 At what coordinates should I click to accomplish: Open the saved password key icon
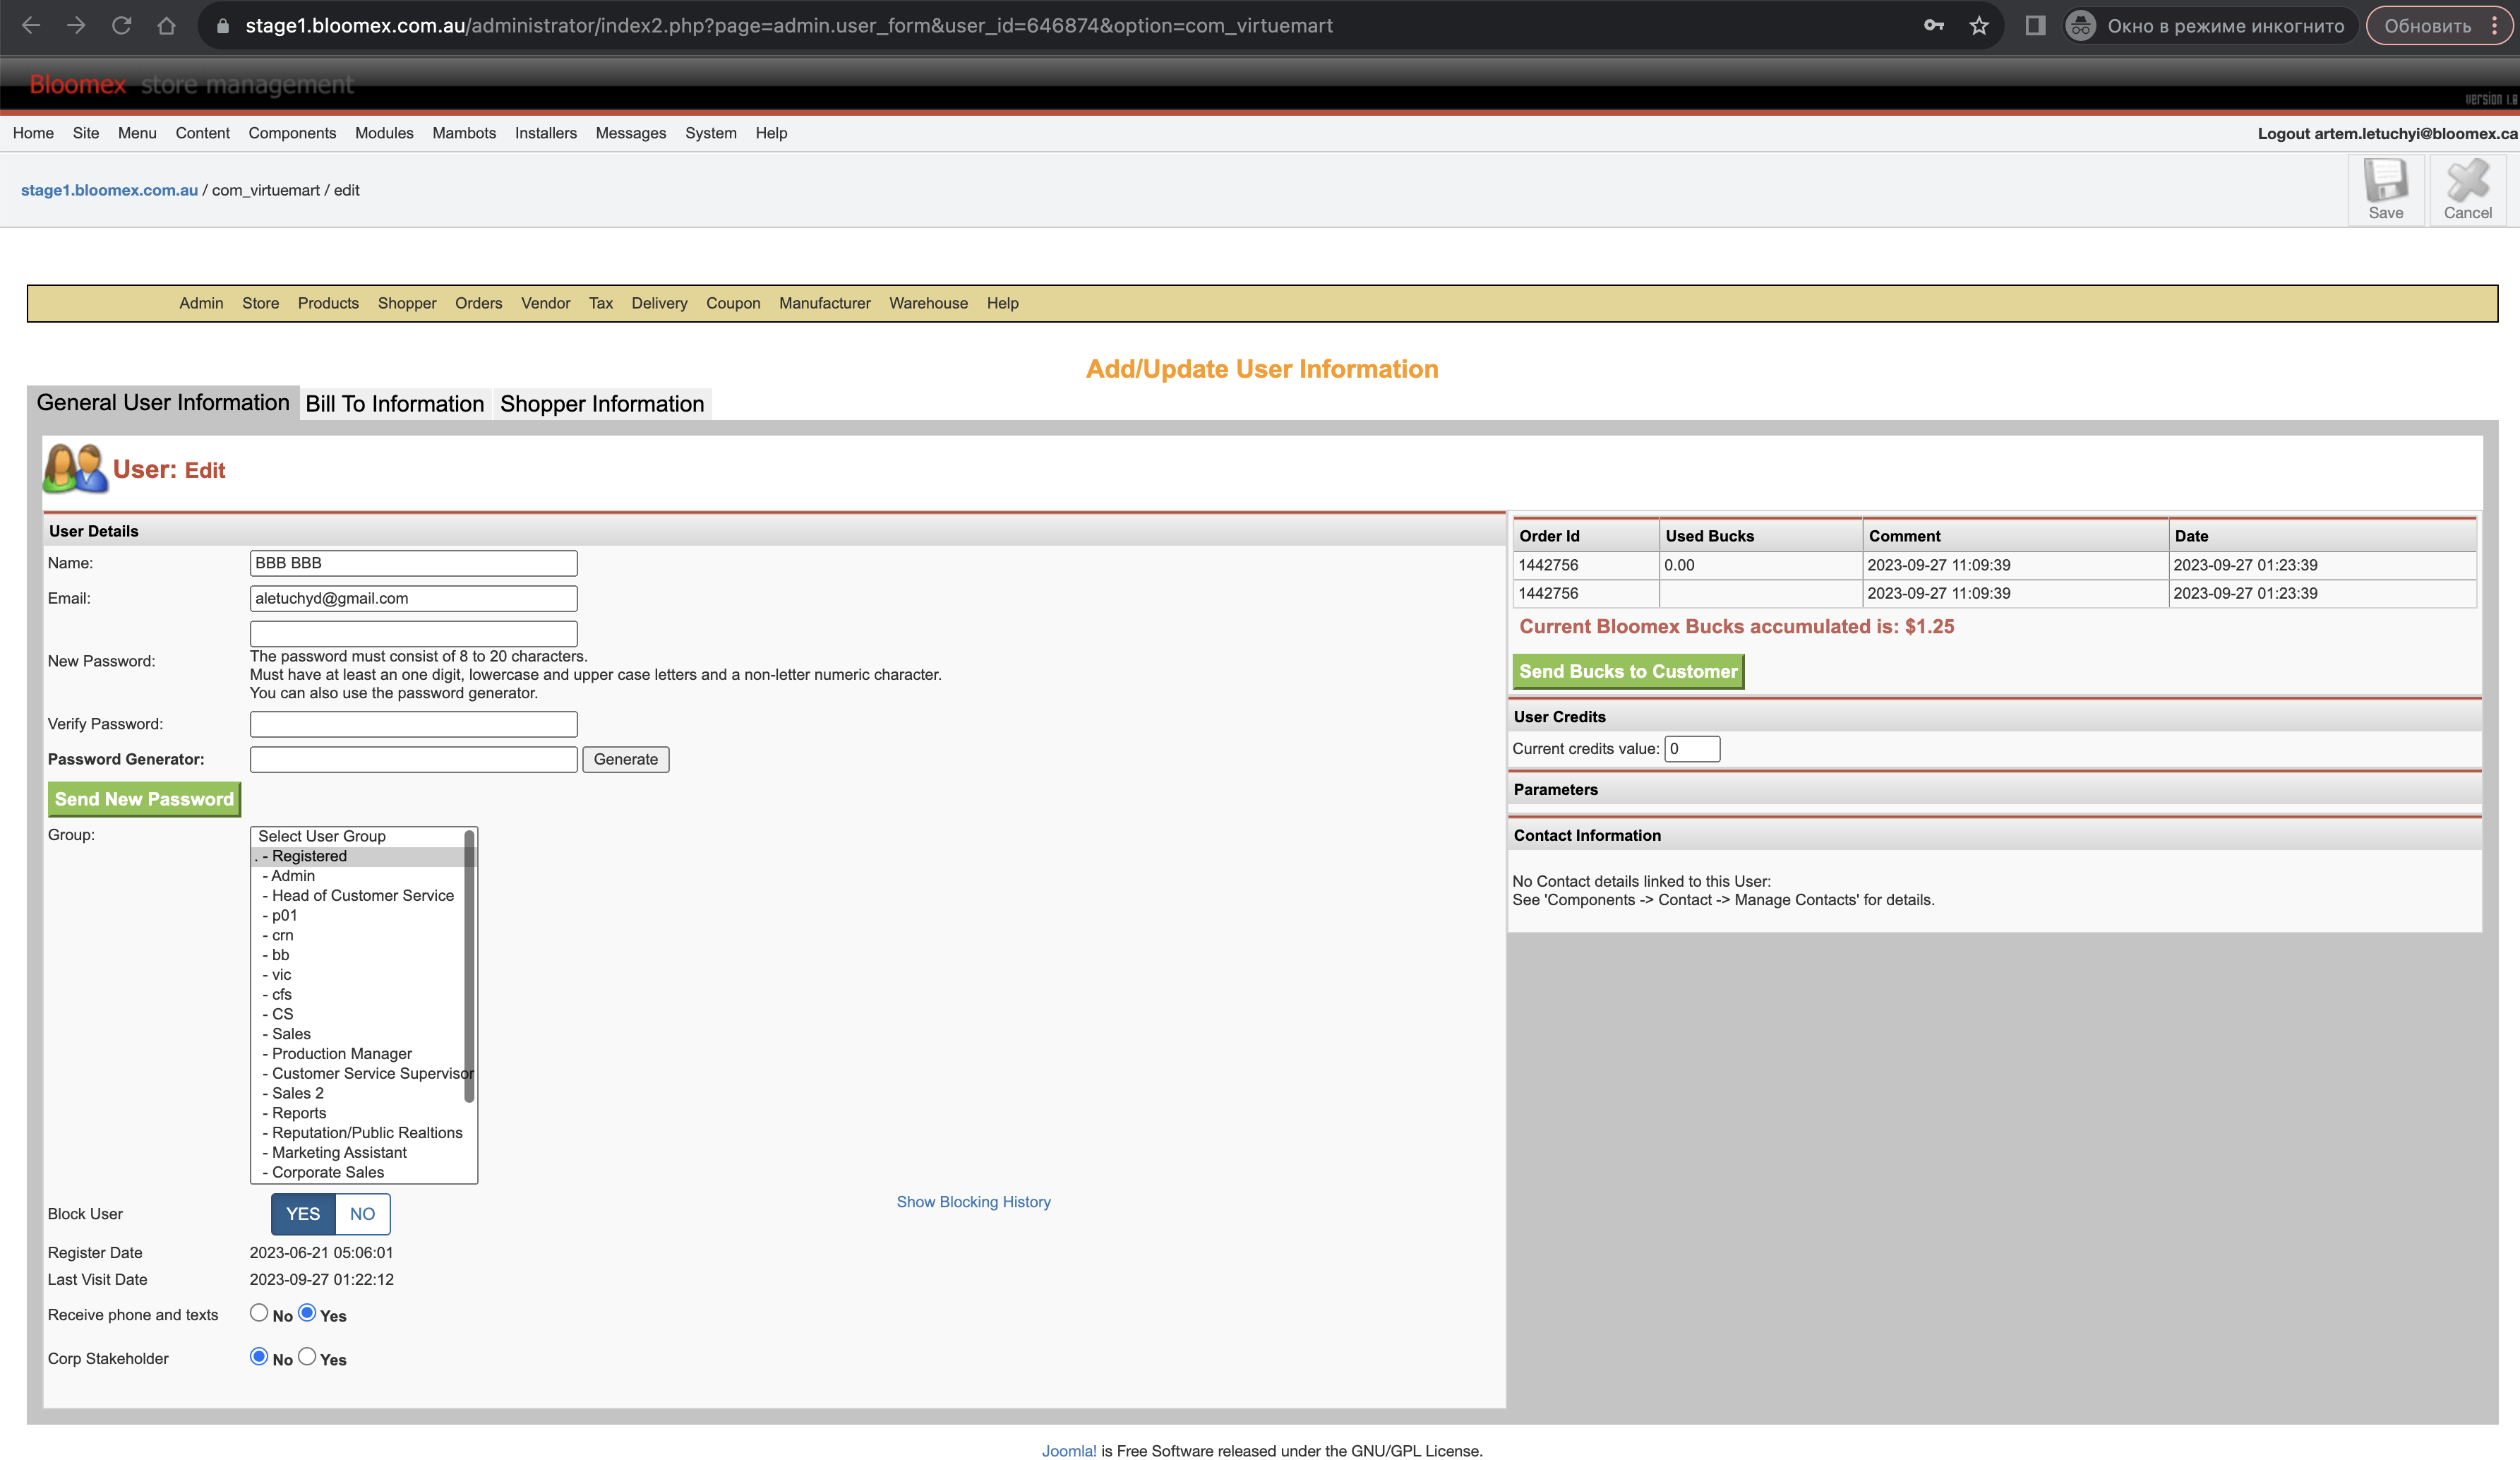pos(1933,26)
